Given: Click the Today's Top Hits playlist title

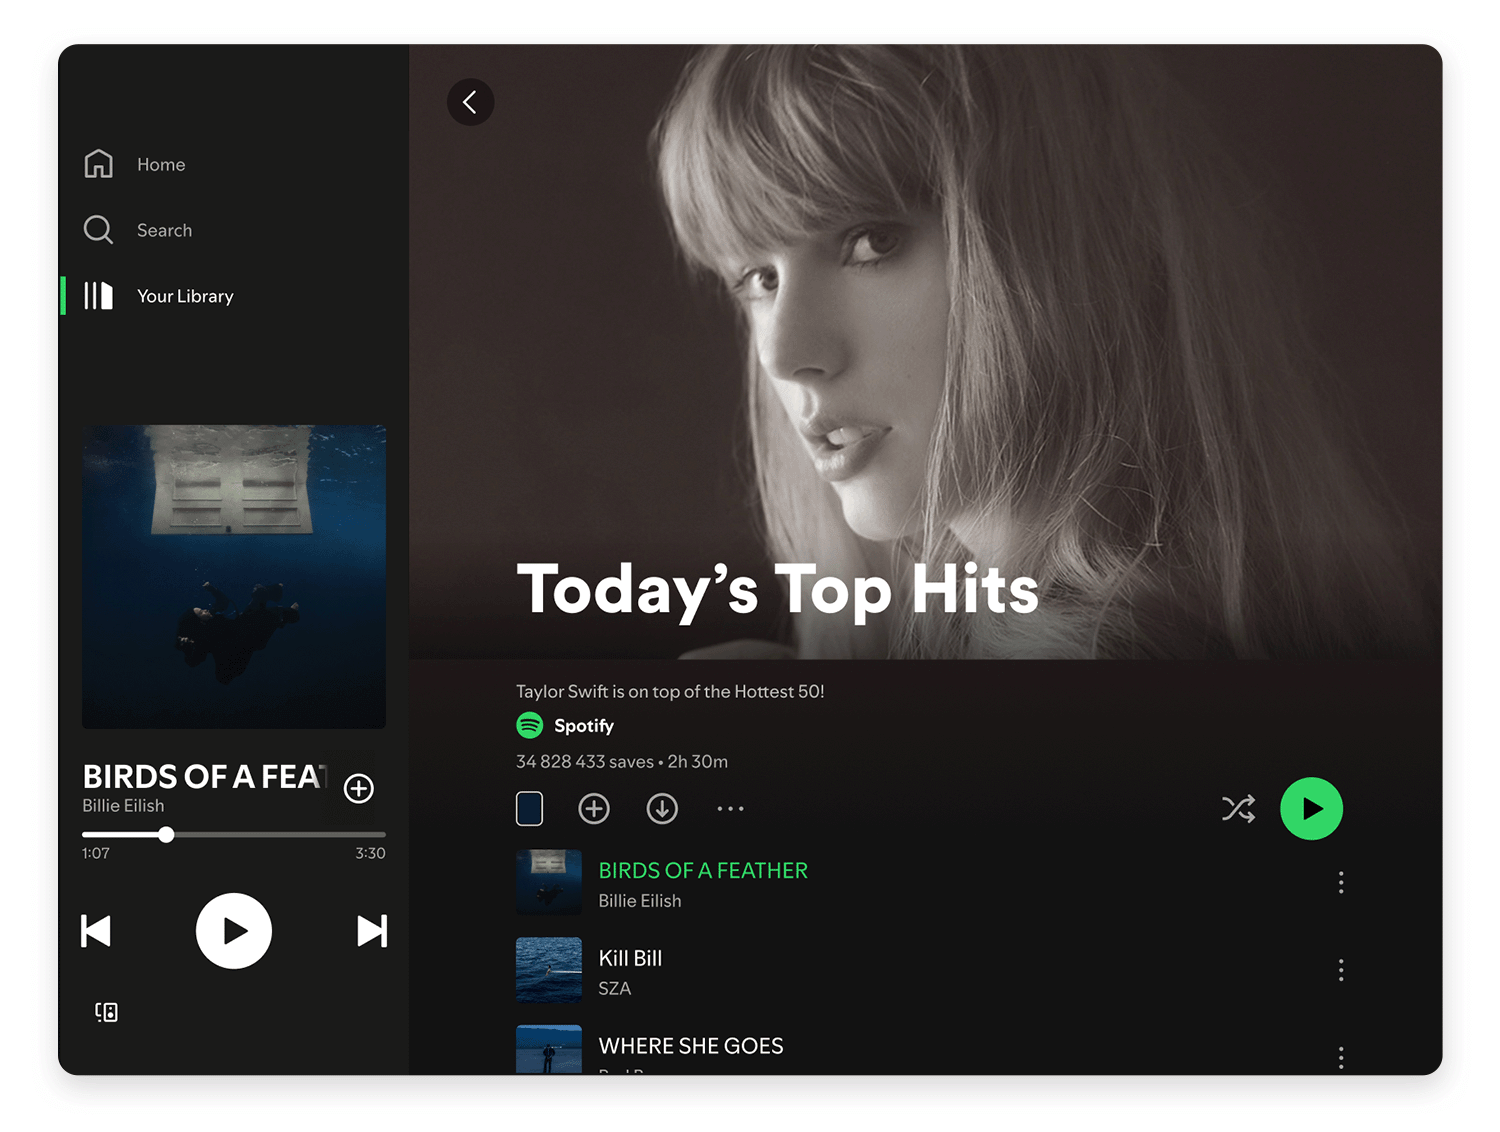Looking at the screenshot, I should pyautogui.click(x=777, y=589).
